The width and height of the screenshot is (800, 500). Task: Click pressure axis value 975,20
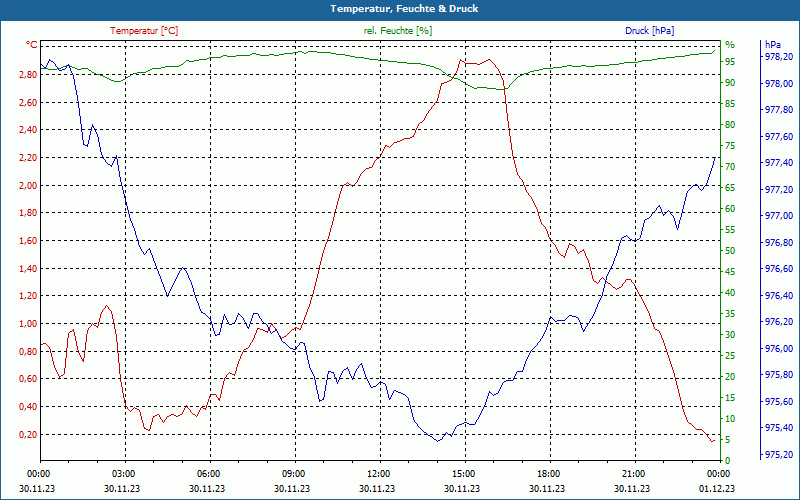779,455
